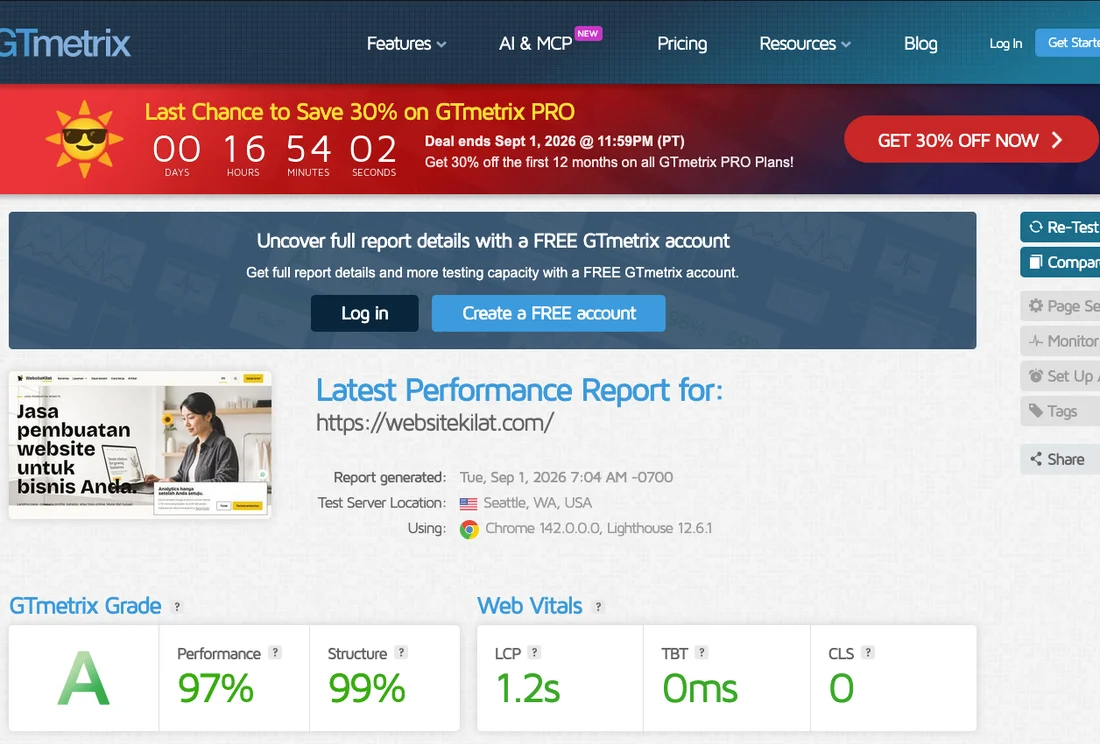Click the 0ms TBT value

pyautogui.click(x=700, y=688)
